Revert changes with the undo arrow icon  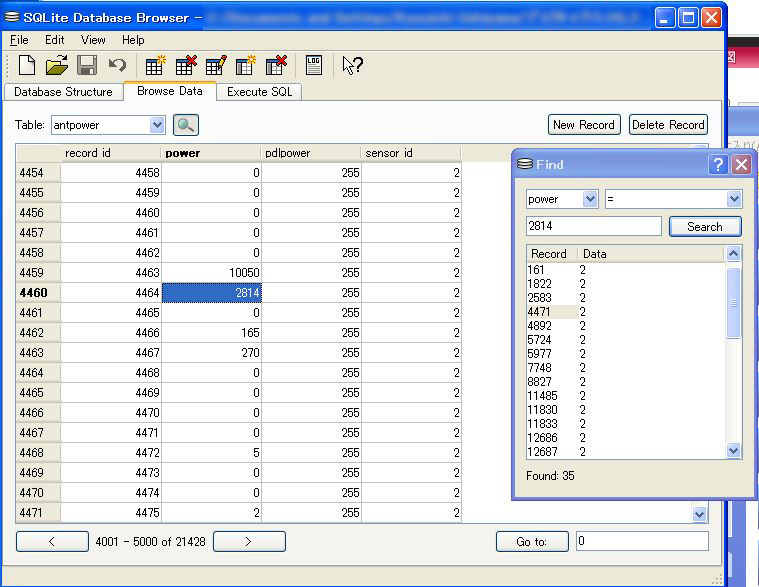[x=117, y=65]
